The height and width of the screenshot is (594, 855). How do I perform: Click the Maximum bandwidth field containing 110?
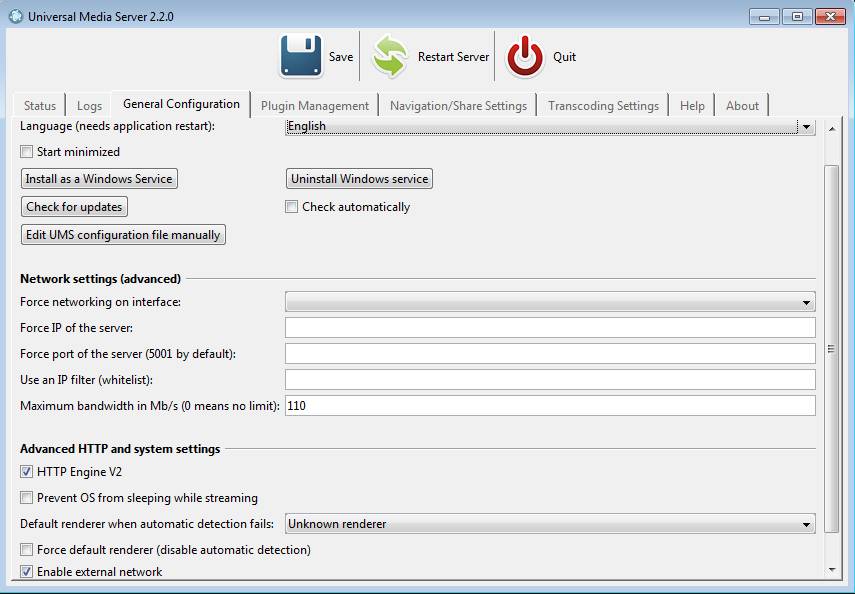click(x=550, y=406)
